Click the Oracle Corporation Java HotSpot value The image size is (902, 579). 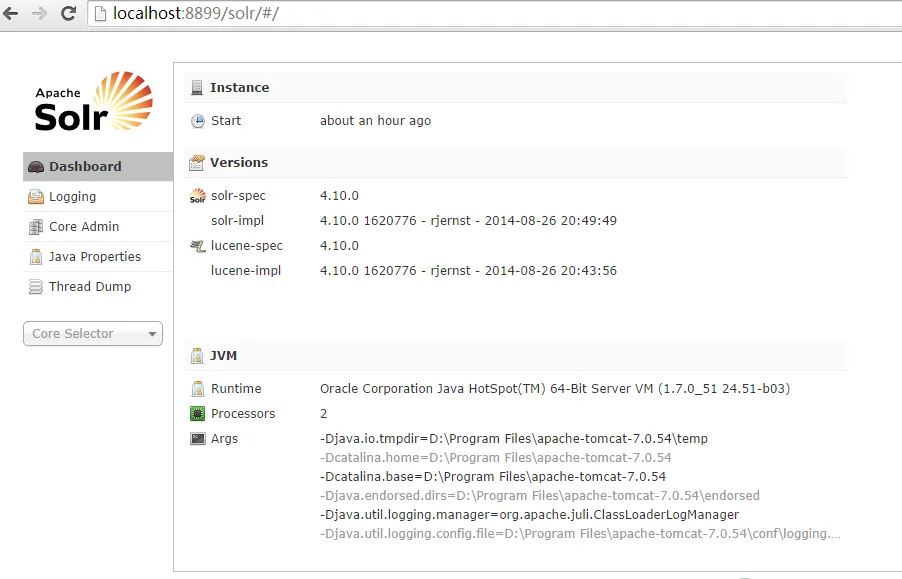[x=555, y=389]
